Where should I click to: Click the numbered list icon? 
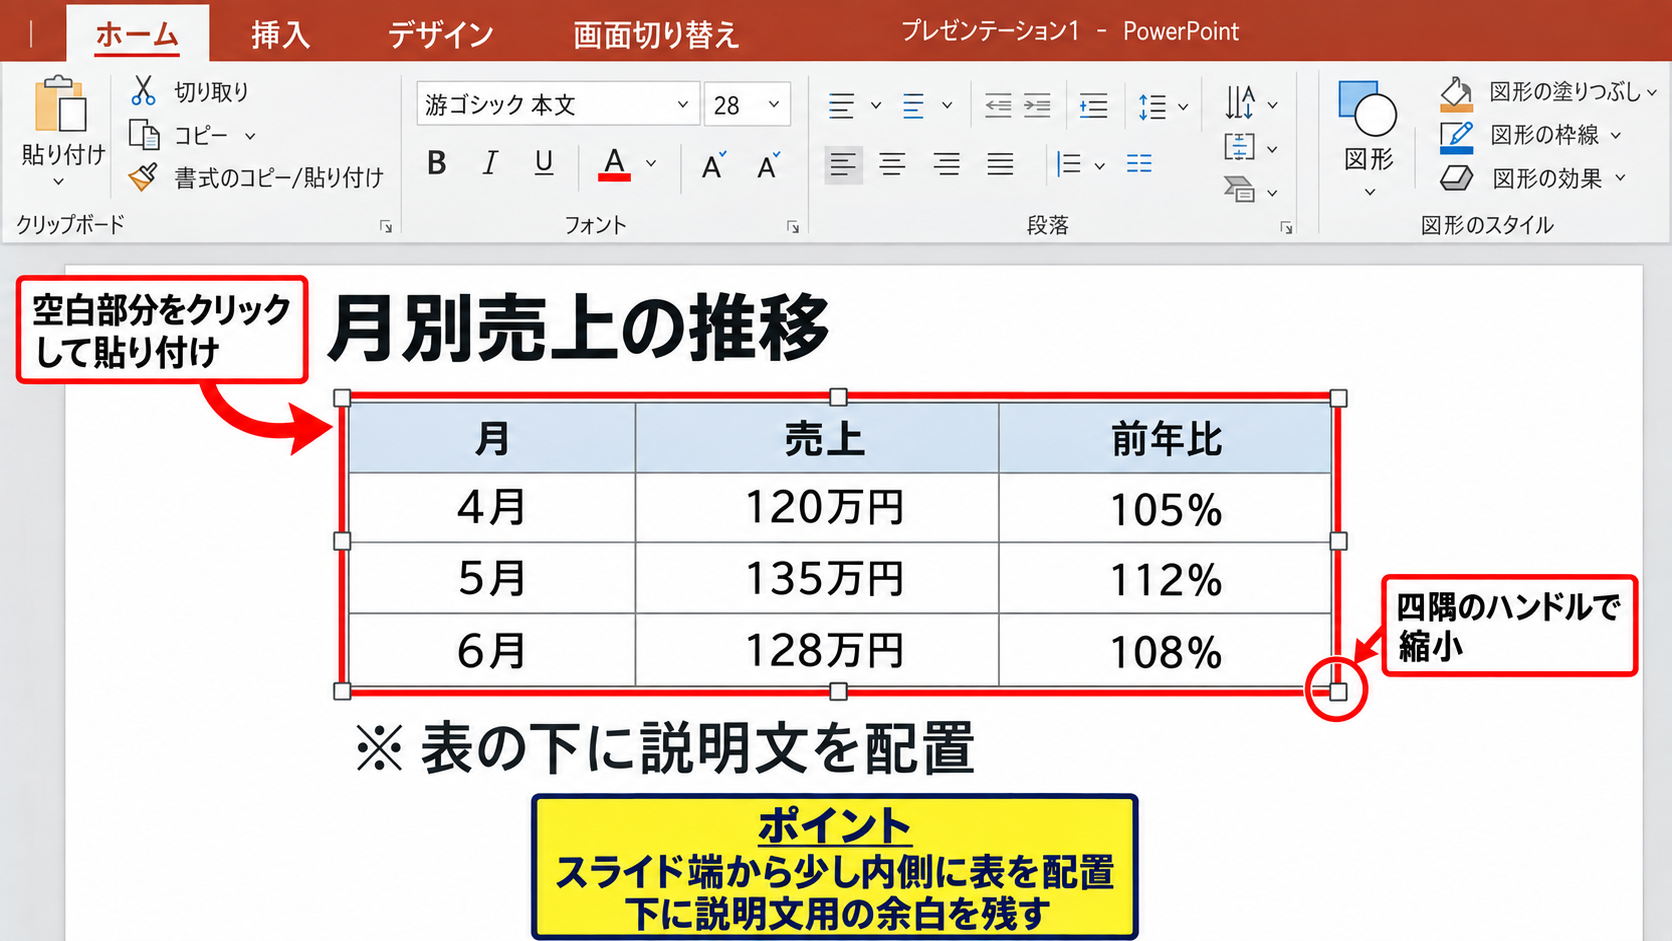click(x=913, y=105)
